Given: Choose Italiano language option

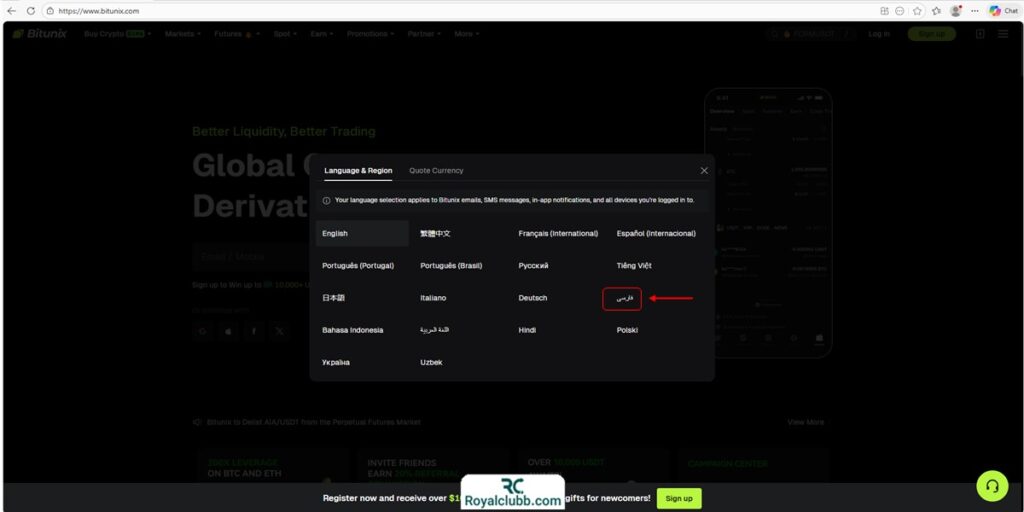Looking at the screenshot, I should 433,298.
